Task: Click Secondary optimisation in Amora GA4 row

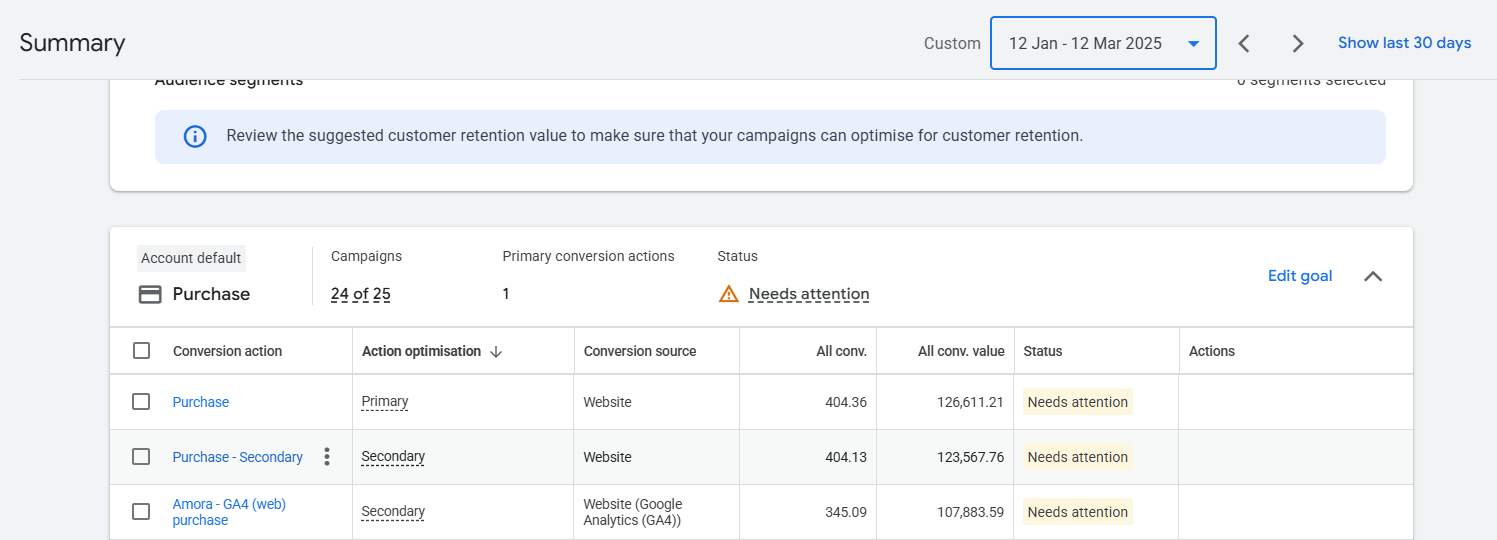Action: (x=393, y=512)
